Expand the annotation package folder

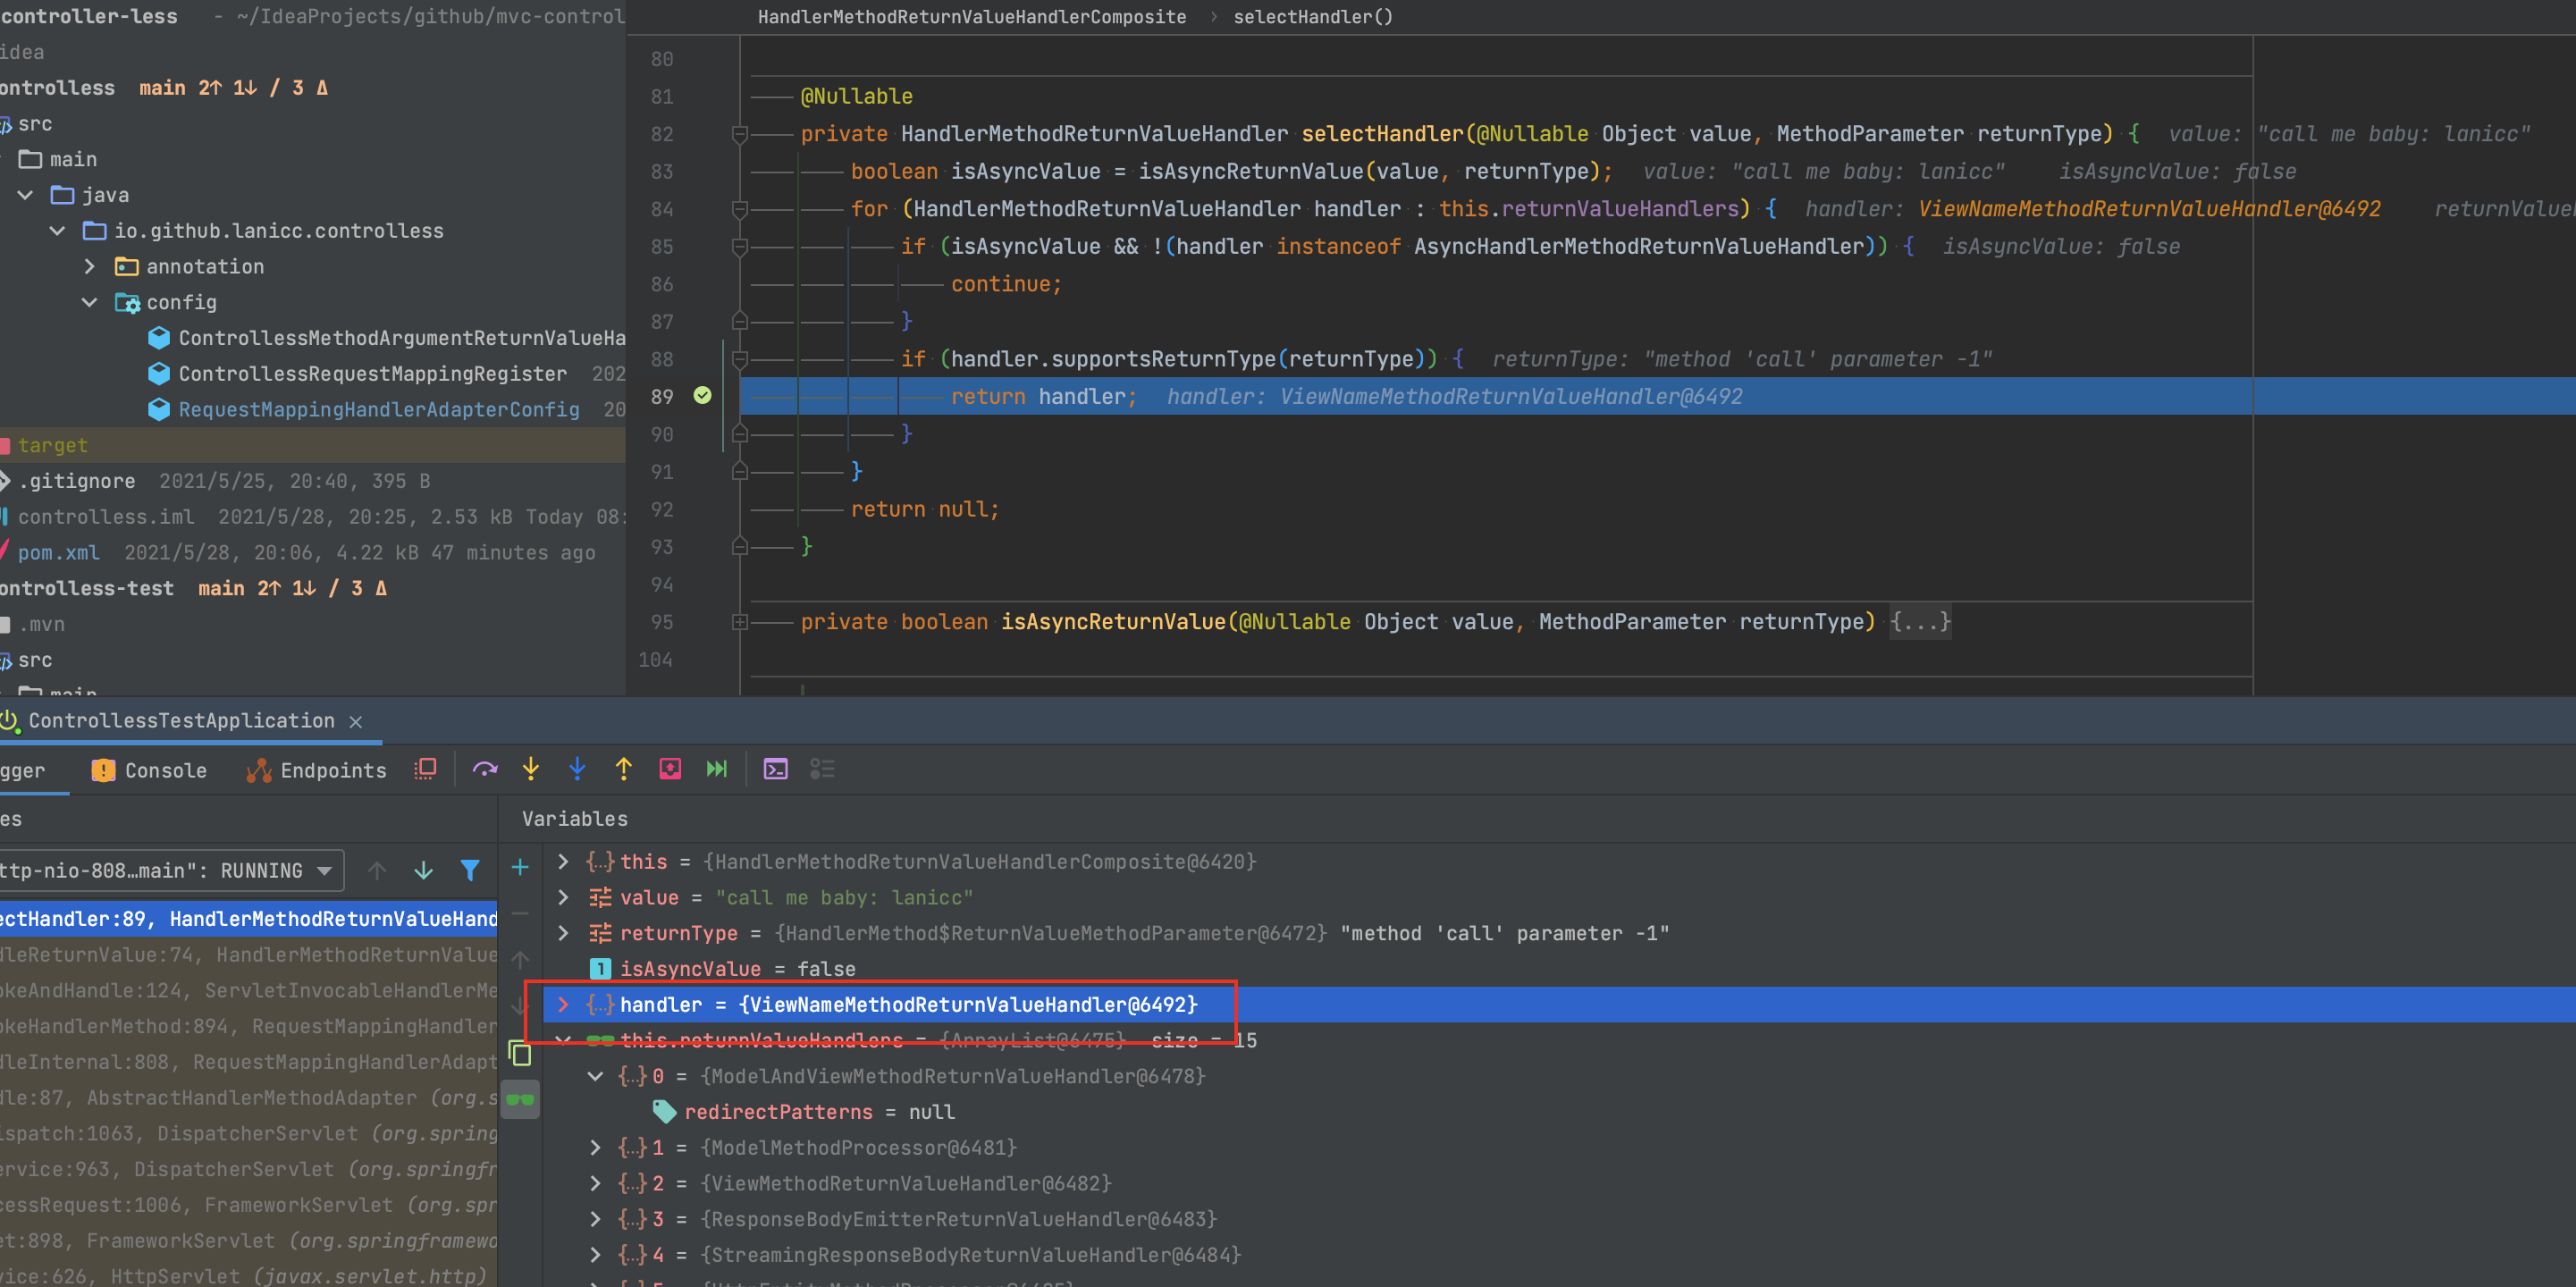point(90,267)
